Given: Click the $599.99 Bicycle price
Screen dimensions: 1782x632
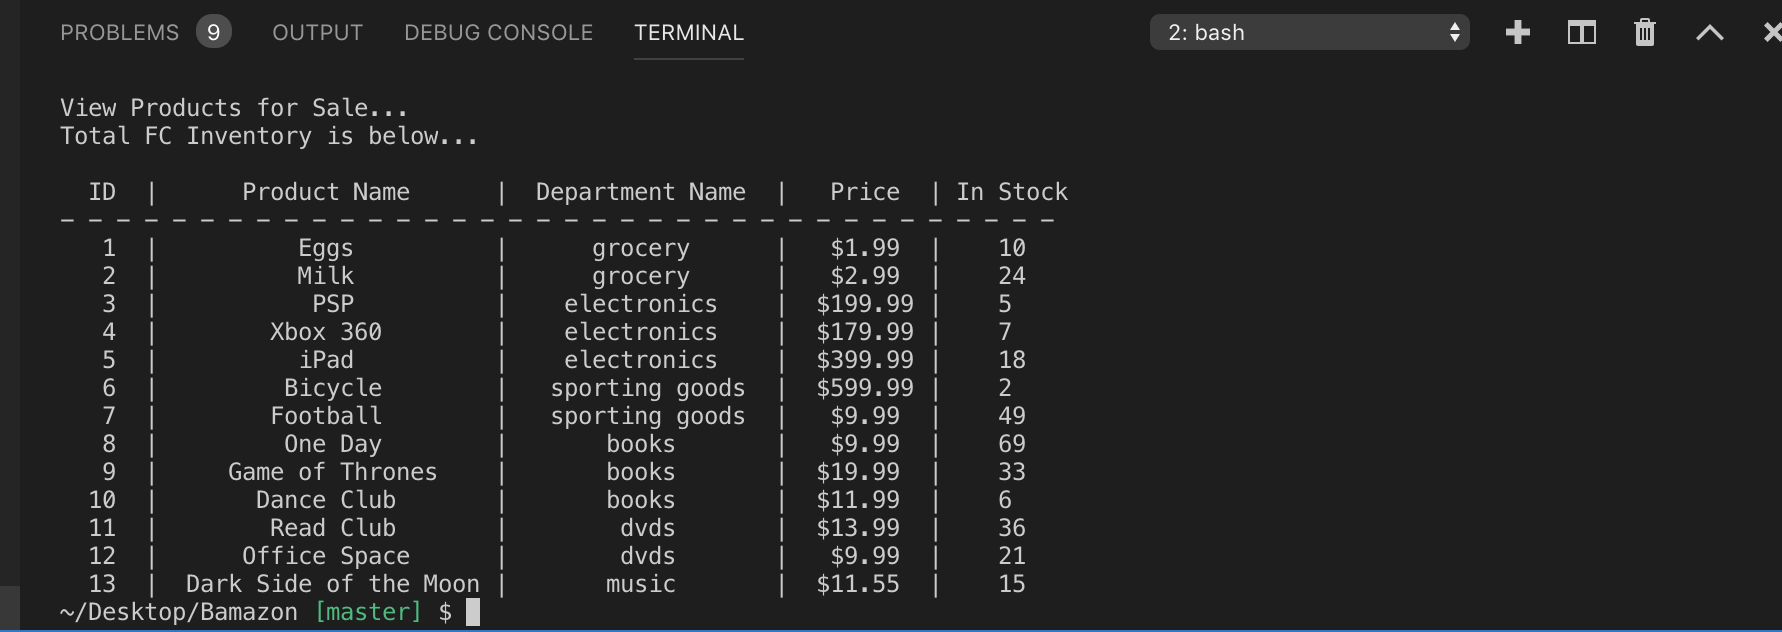Looking at the screenshot, I should click(x=865, y=388).
